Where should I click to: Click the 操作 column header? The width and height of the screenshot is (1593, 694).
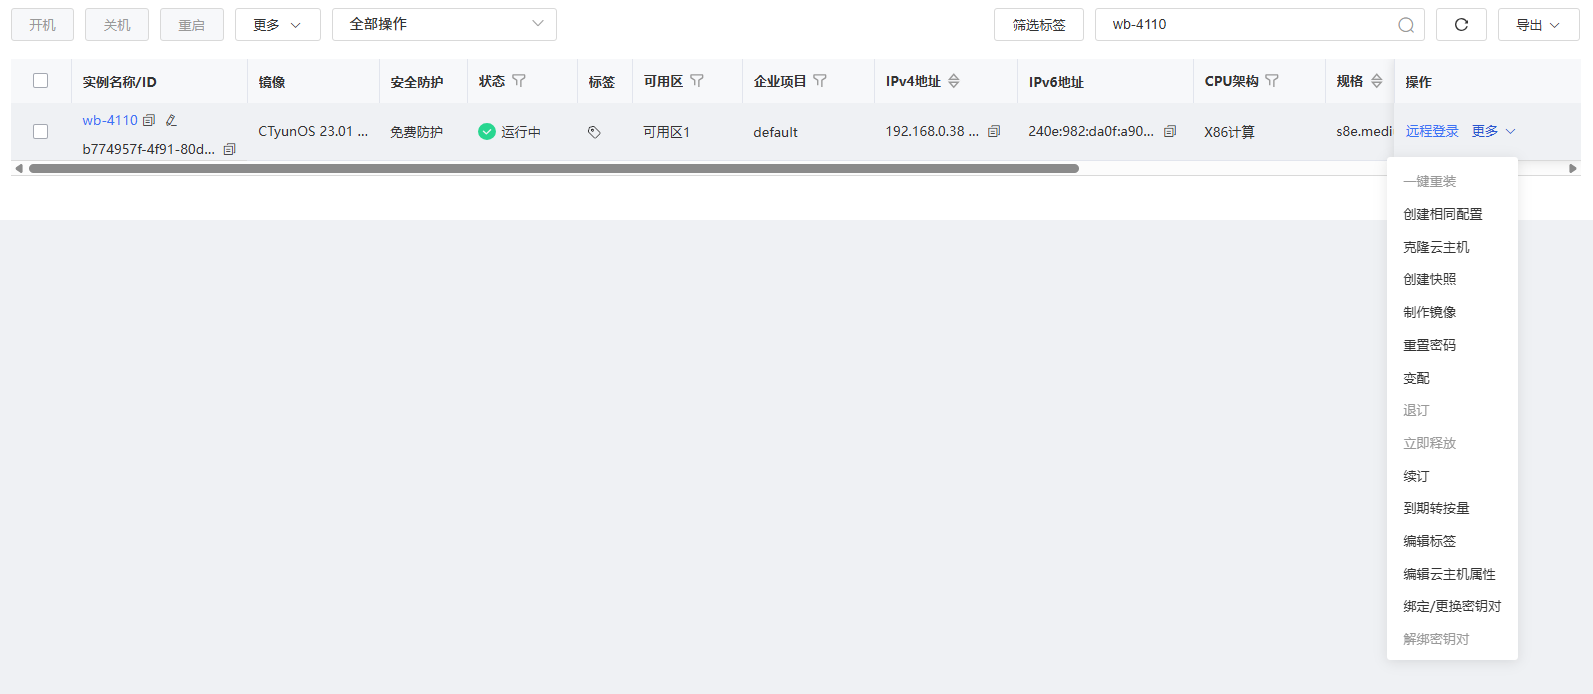[x=1418, y=82]
